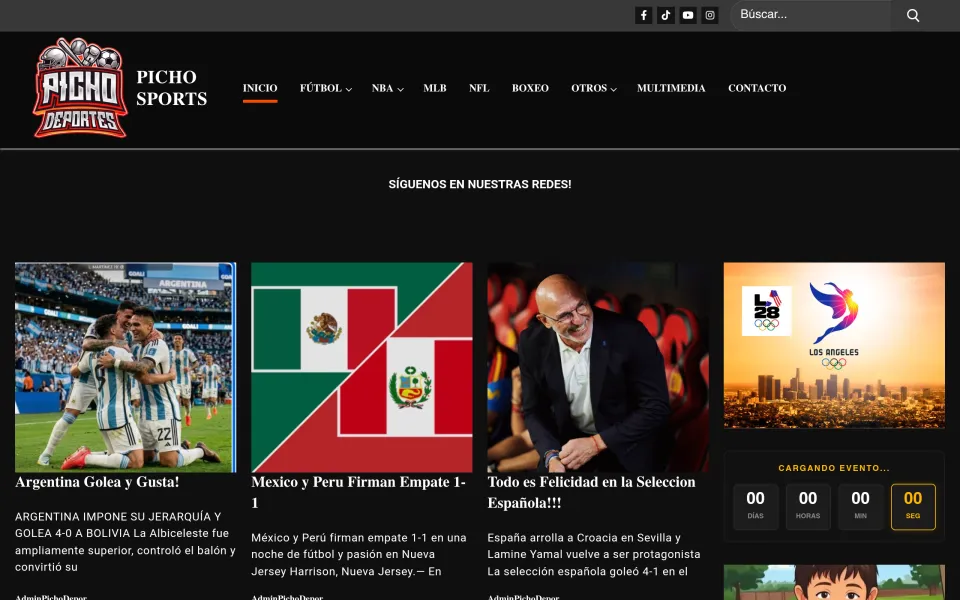
Task: Click the 'CARGANDO EVENTO...' countdown label
Action: coord(834,468)
